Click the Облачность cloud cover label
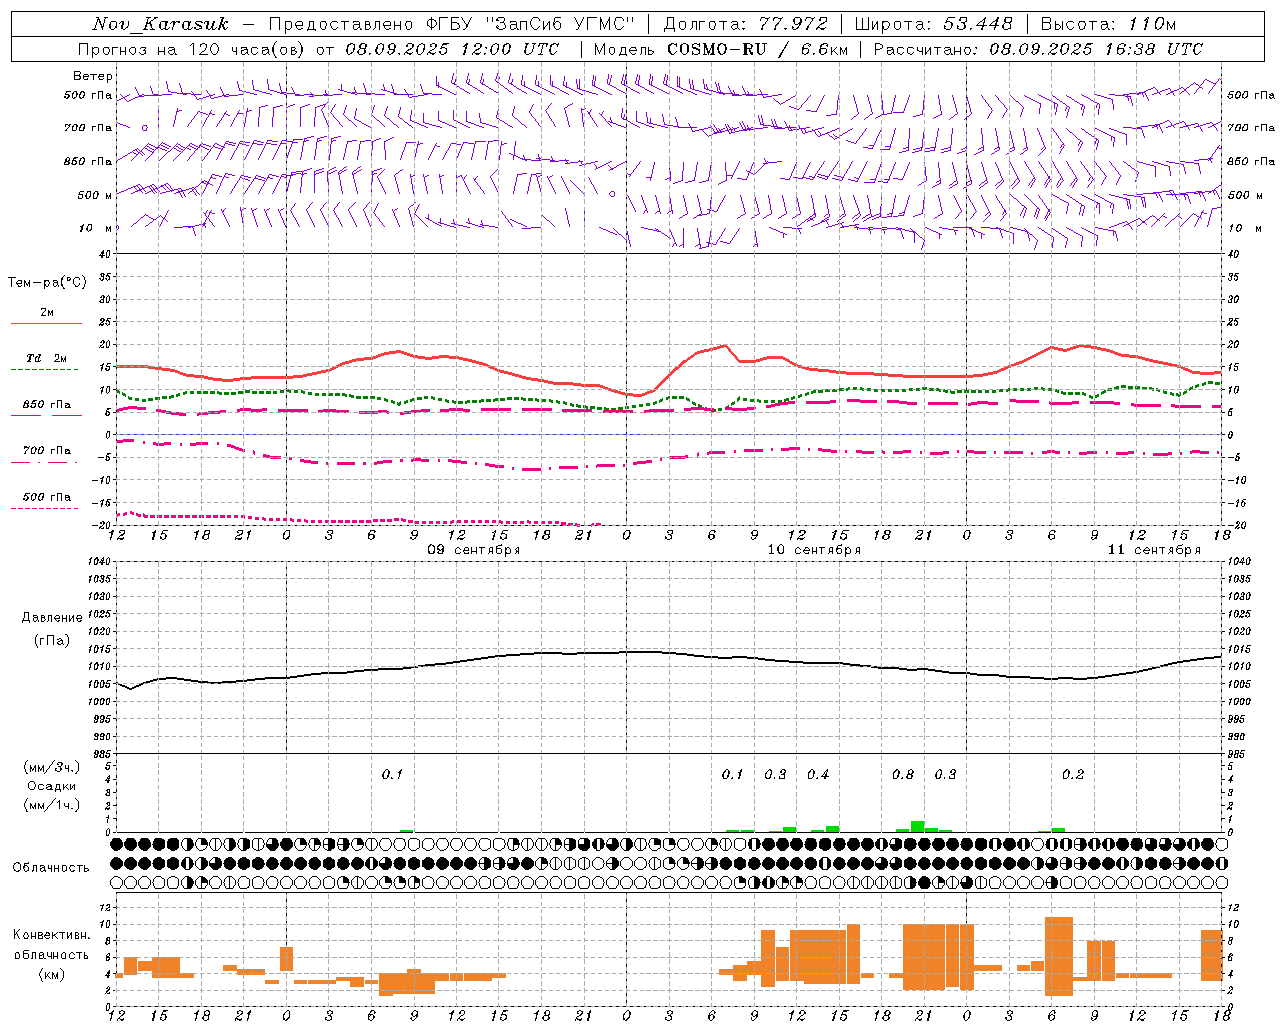1280x1024 pixels. [x=51, y=868]
